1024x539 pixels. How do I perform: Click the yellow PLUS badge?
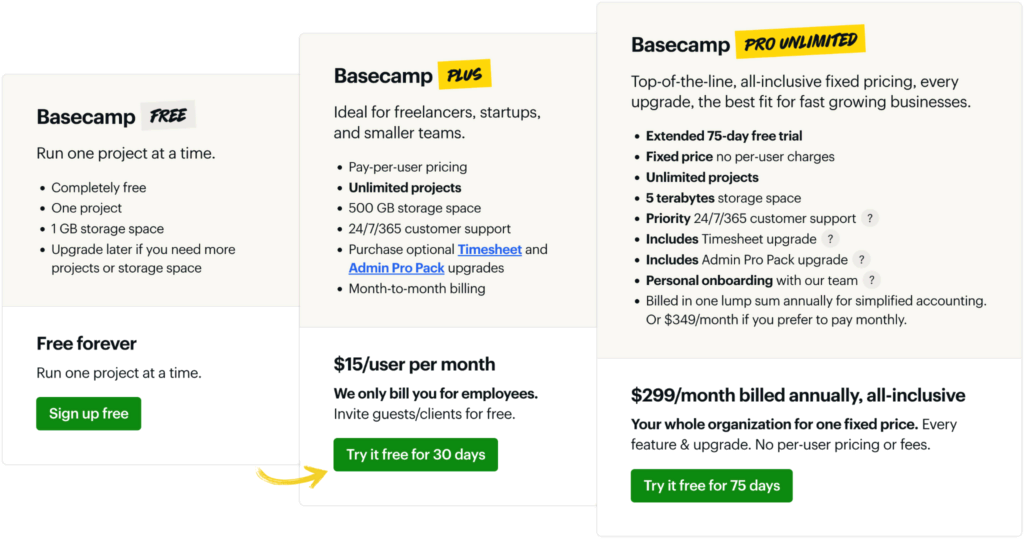(x=465, y=75)
